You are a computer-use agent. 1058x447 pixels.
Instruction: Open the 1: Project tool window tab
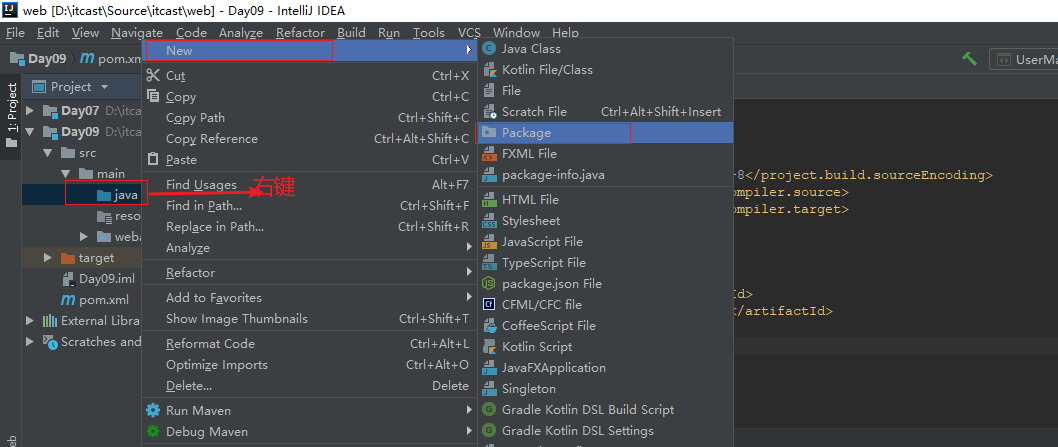[x=11, y=115]
